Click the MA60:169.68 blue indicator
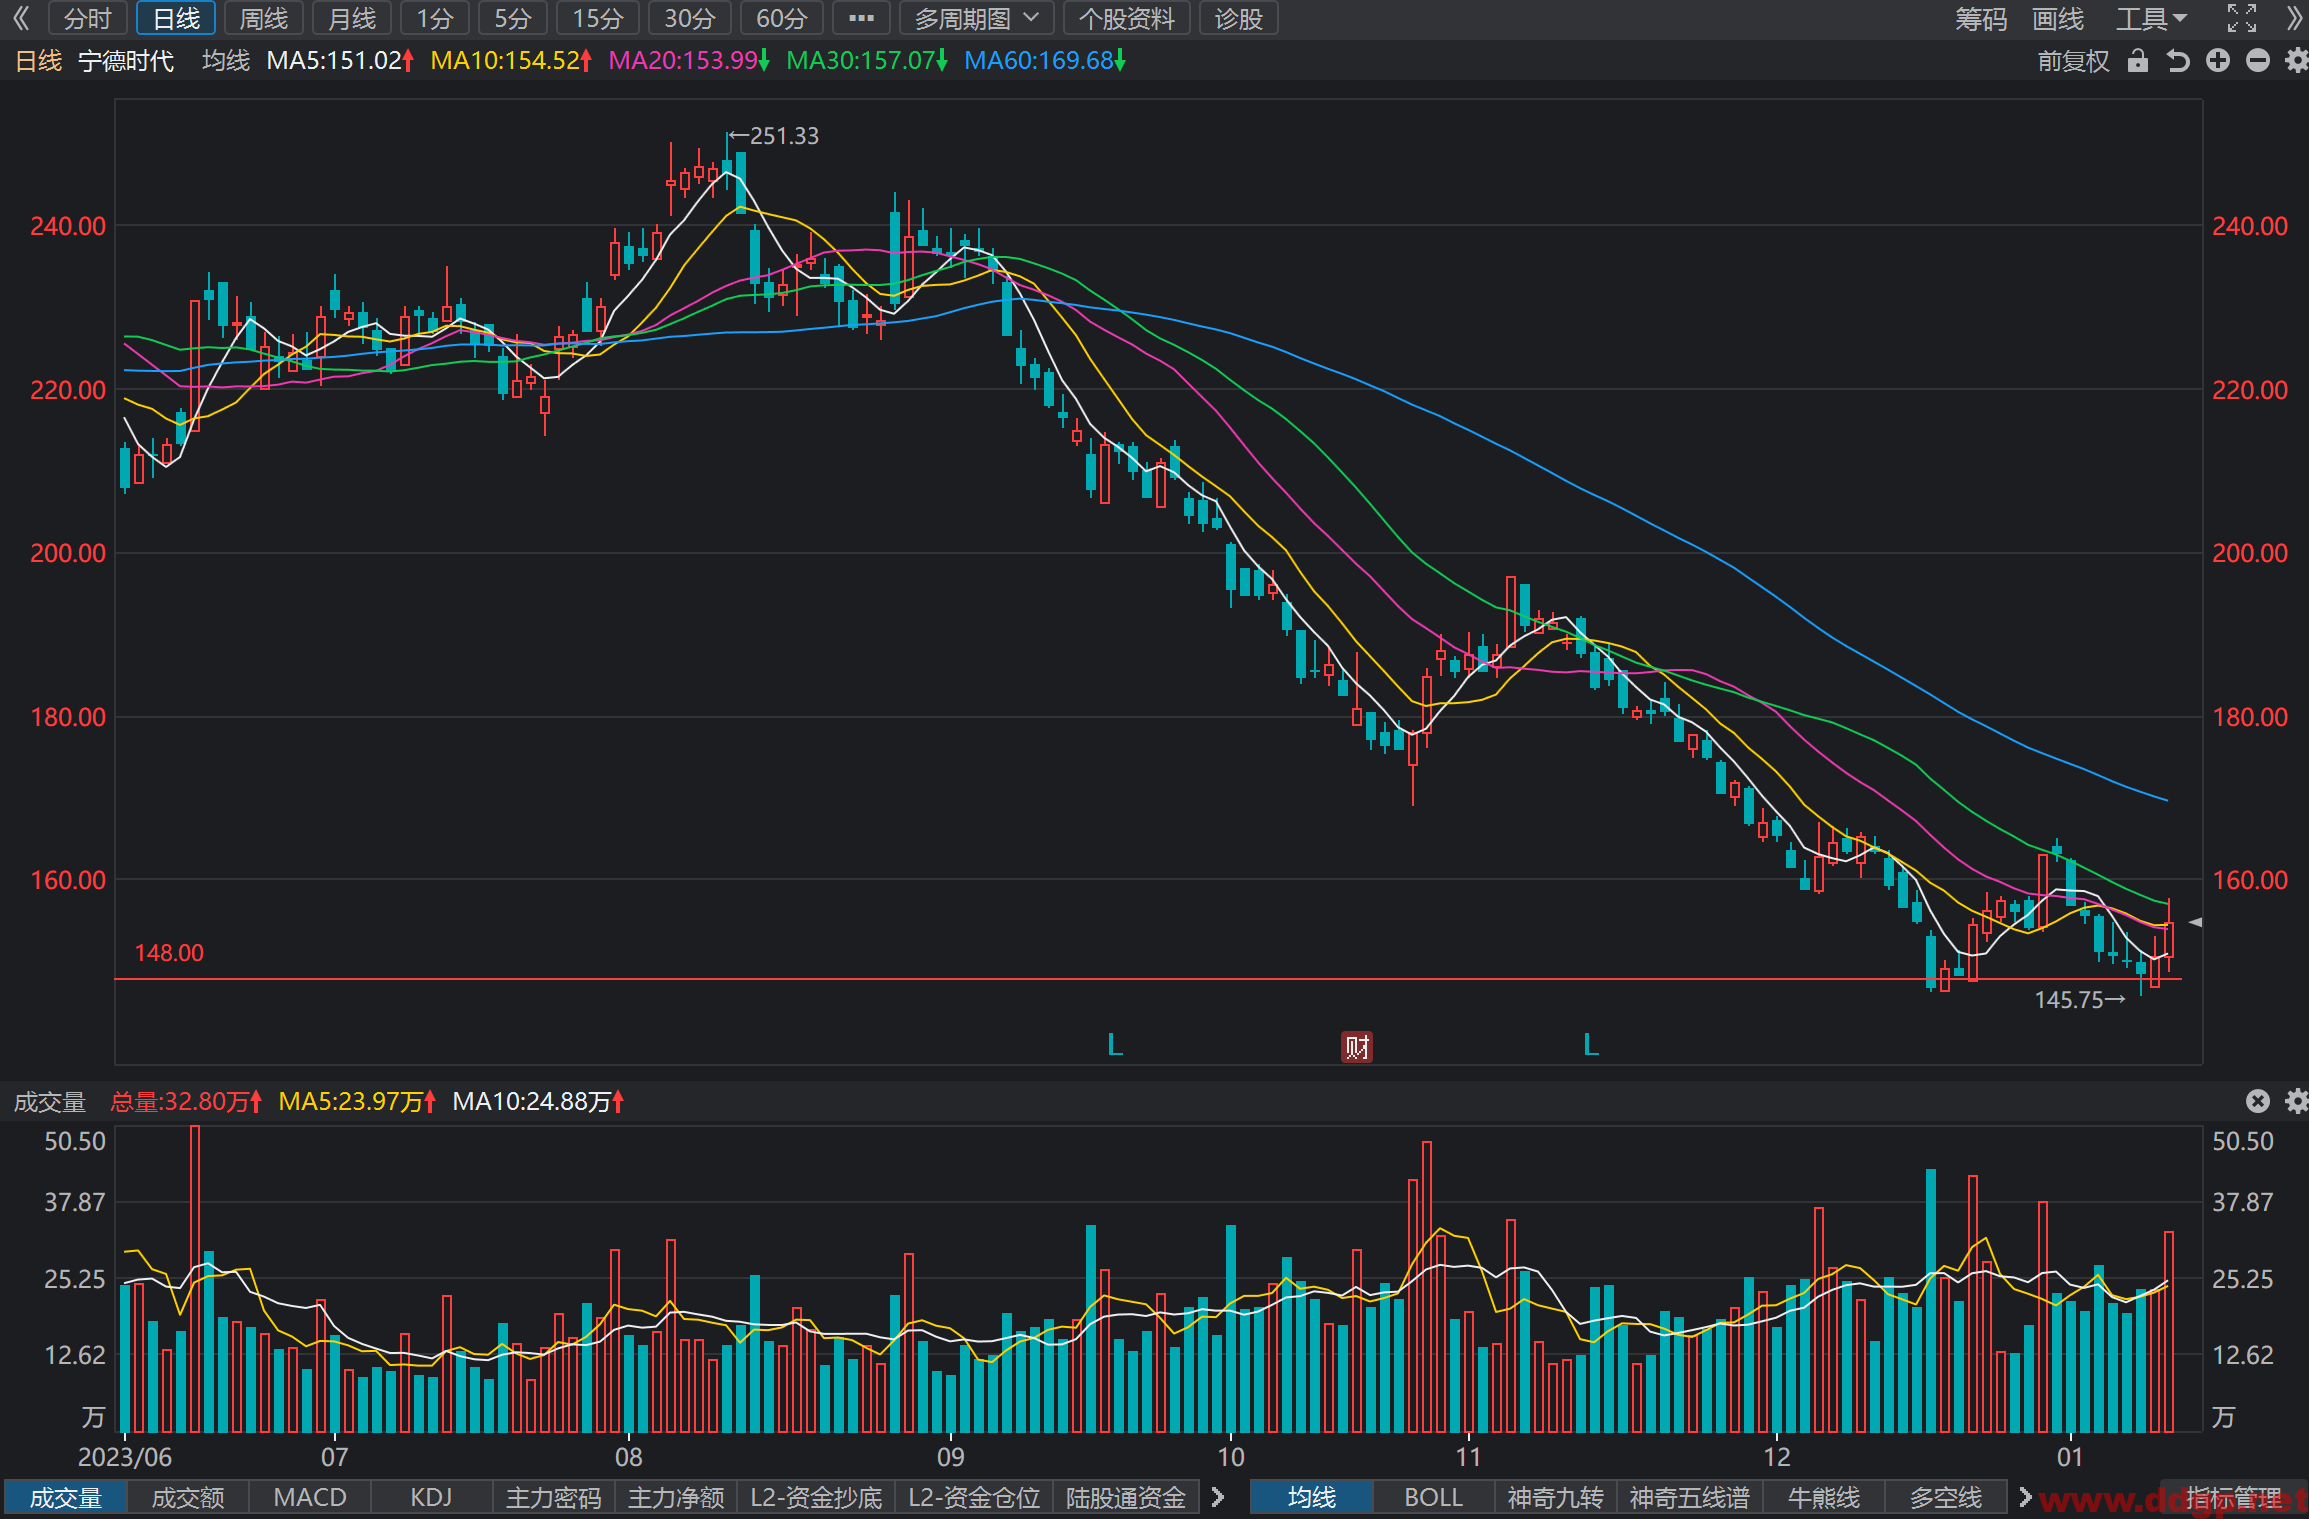Viewport: 2309px width, 1519px height. pos(1045,61)
